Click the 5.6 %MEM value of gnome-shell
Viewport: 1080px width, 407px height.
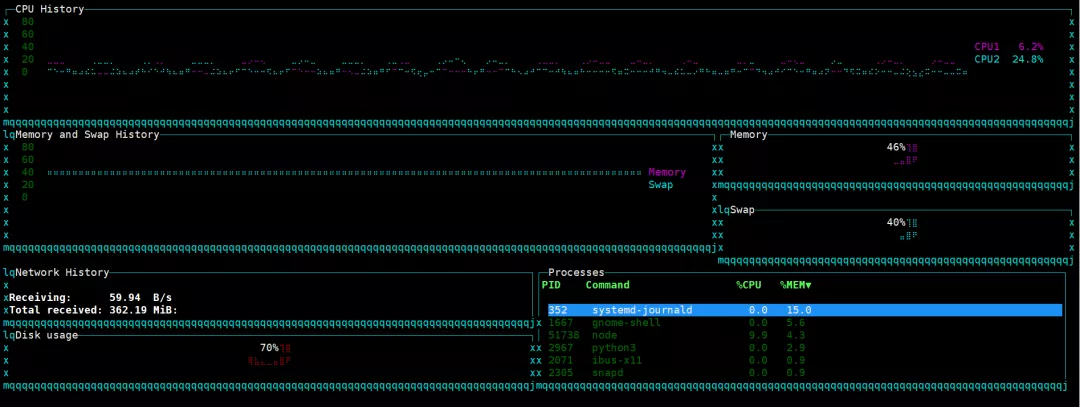point(796,322)
